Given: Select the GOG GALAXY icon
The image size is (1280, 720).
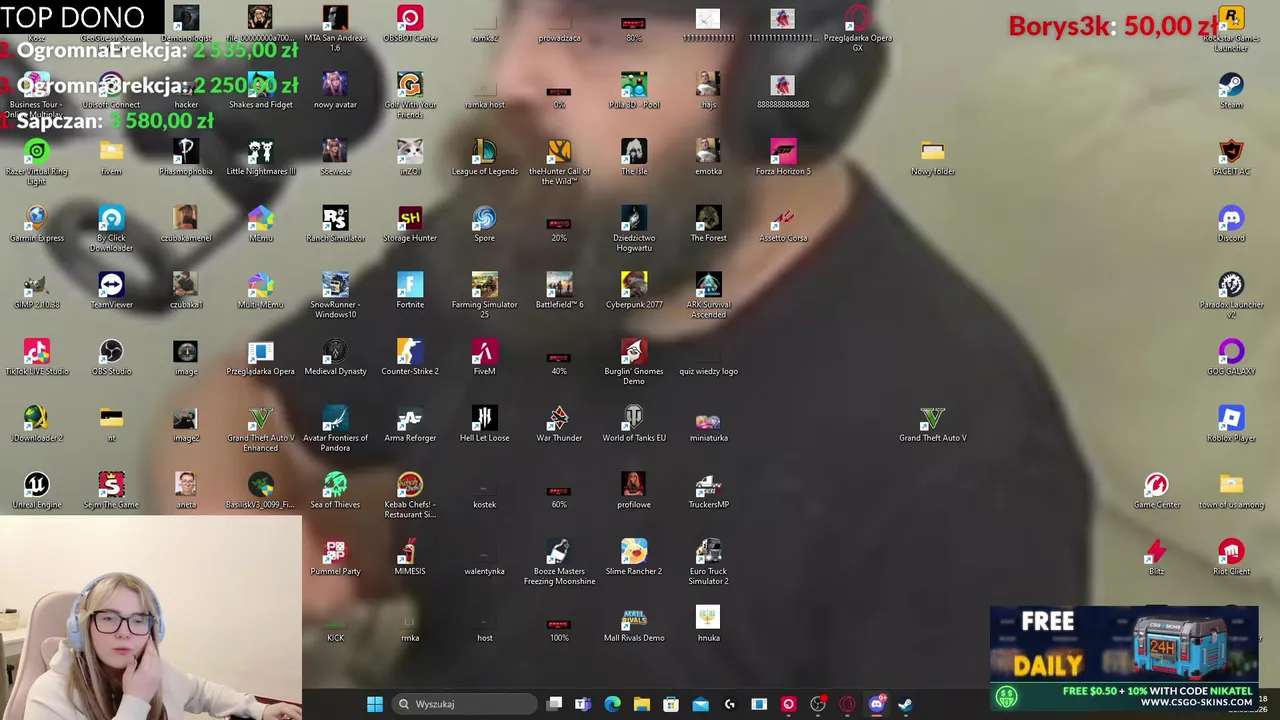Looking at the screenshot, I should [1231, 357].
